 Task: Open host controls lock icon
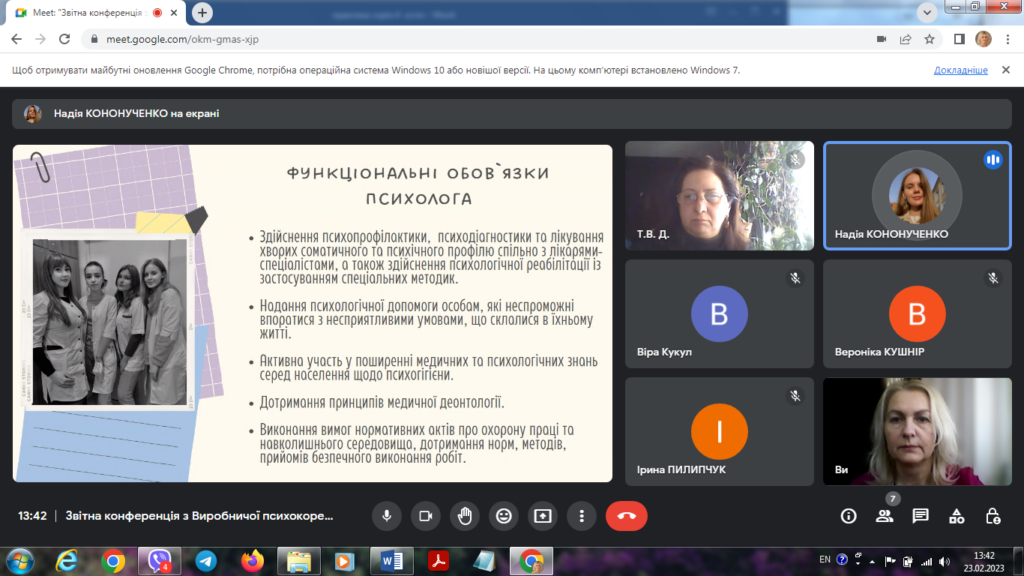[993, 516]
